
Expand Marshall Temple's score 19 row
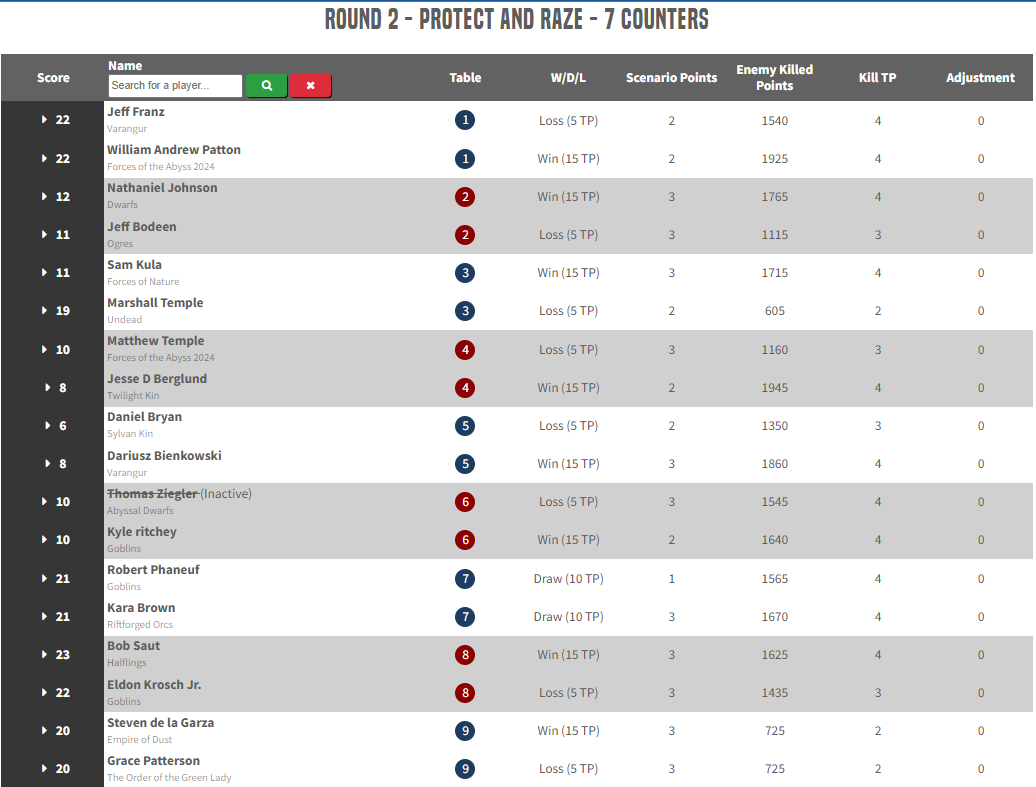coord(45,311)
